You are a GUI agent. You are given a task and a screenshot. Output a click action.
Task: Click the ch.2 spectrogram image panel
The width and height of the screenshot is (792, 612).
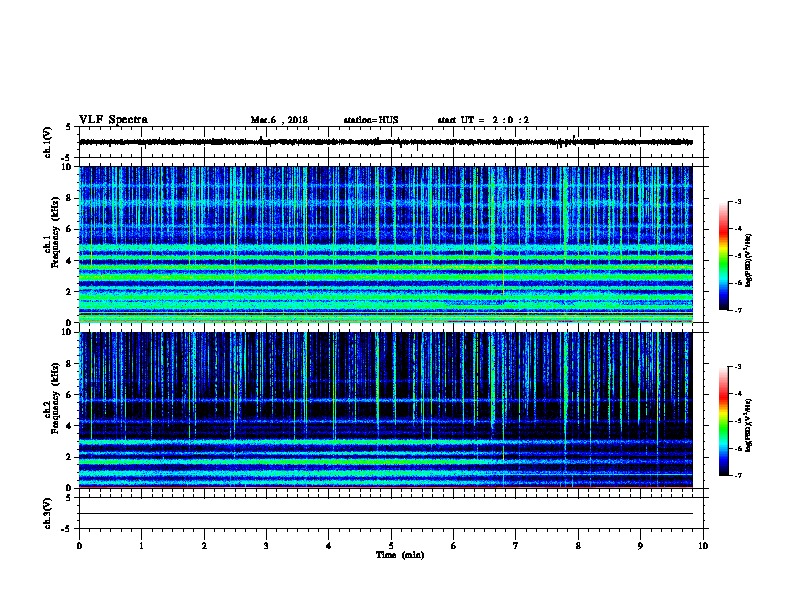pyautogui.click(x=386, y=410)
